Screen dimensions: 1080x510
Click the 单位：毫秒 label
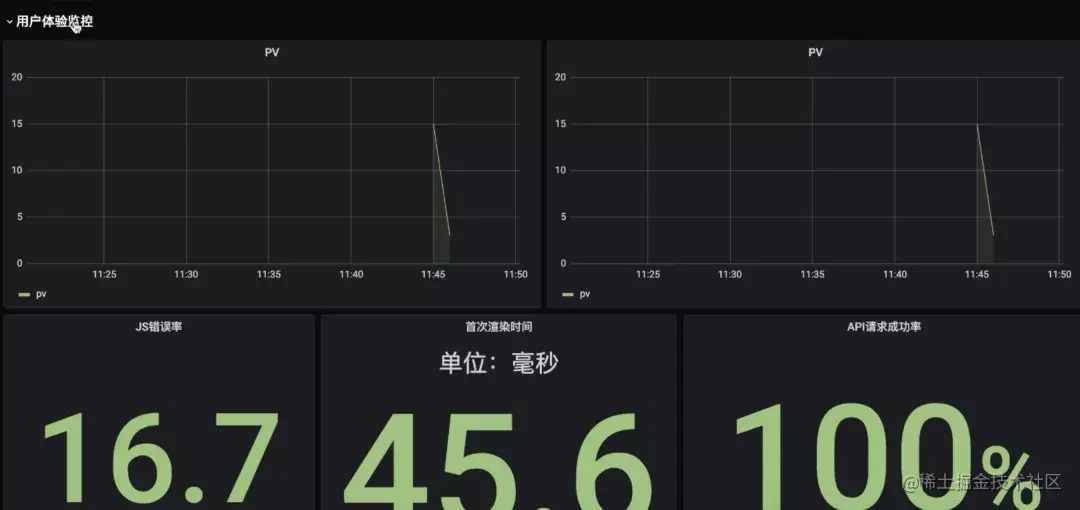(x=499, y=363)
